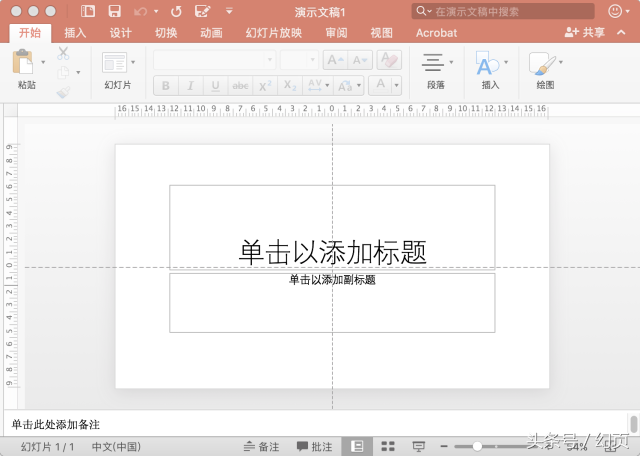
Task: Click the 幻灯片 1 / 1 status text
Action: pyautogui.click(x=47, y=447)
